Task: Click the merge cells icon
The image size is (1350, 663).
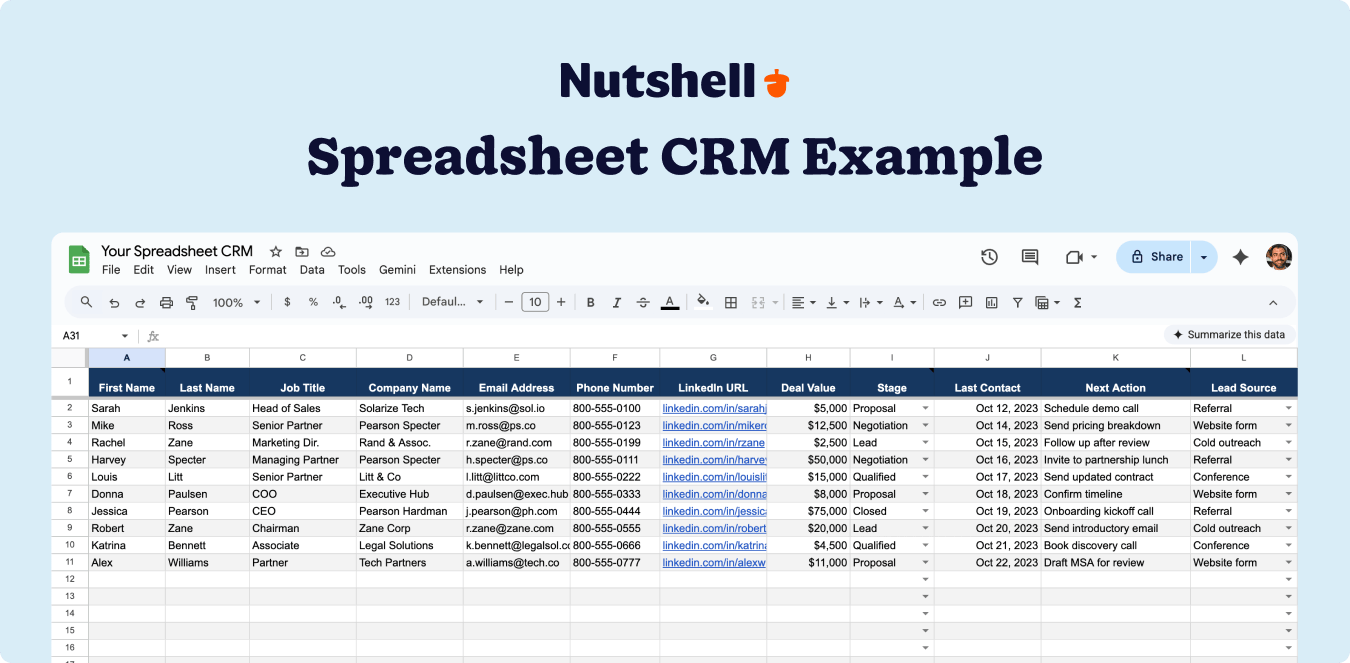Action: coord(758,302)
